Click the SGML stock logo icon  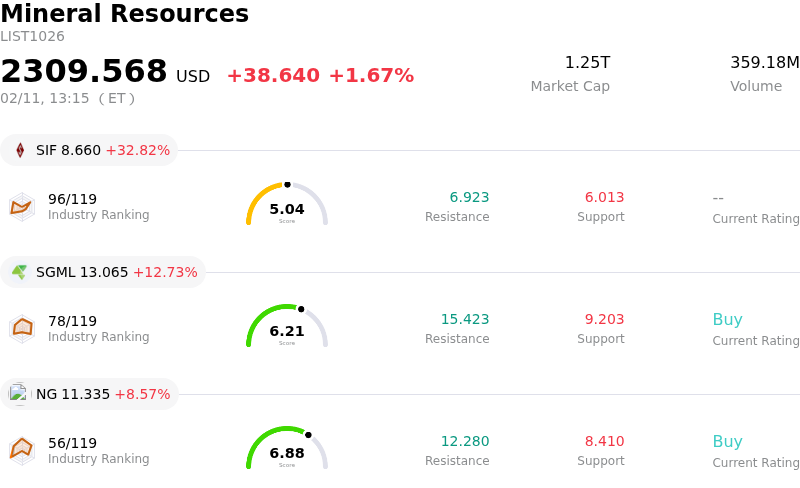pos(20,272)
